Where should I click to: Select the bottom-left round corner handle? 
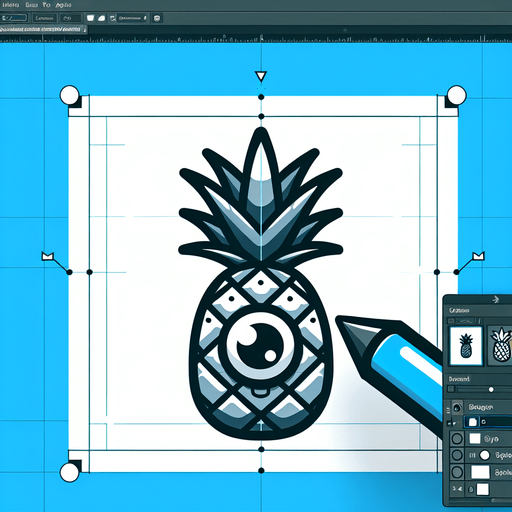point(70,472)
